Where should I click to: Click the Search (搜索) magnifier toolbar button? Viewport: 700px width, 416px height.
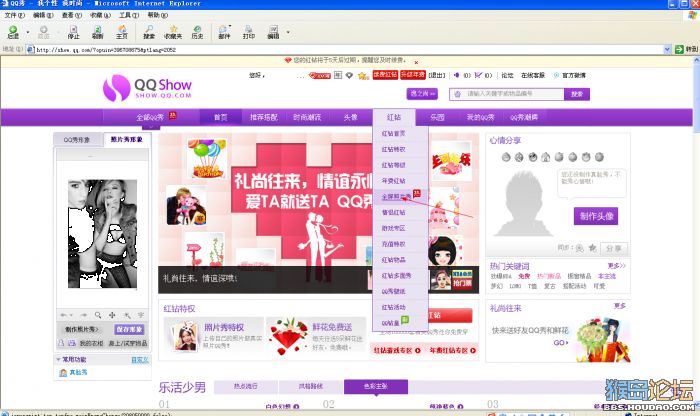coord(149,32)
